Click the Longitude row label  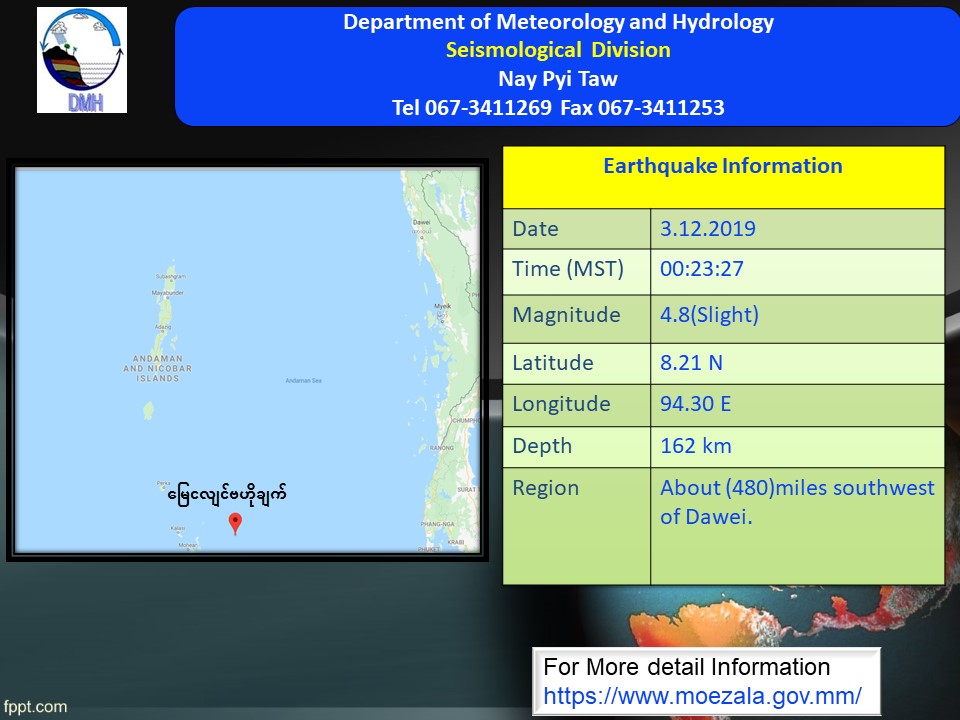(561, 404)
